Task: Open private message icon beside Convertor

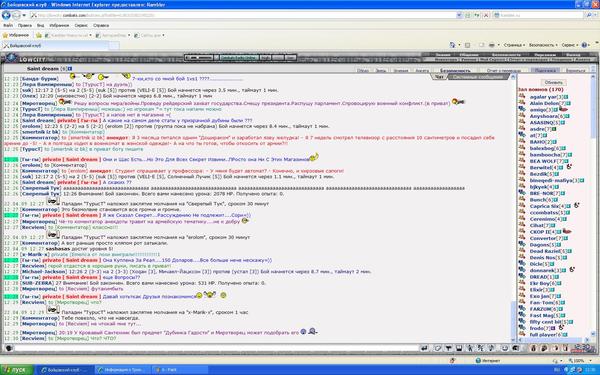Action: [522, 238]
